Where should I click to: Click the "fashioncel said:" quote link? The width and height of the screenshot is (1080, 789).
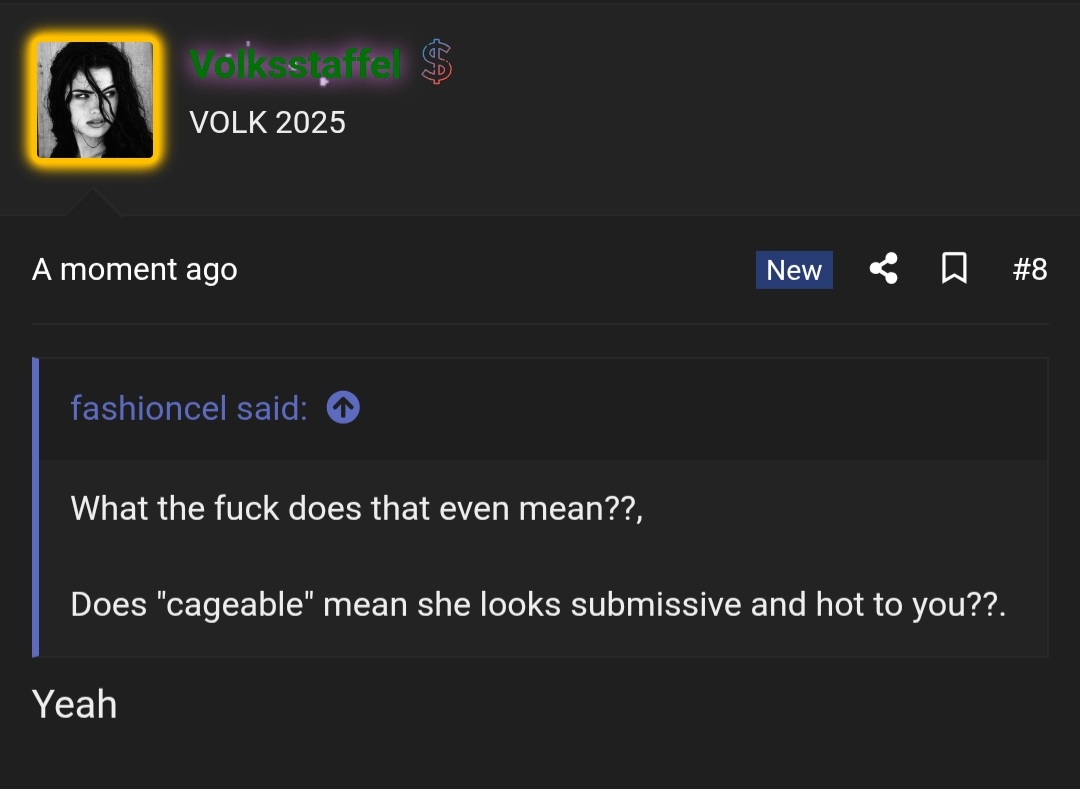pos(189,408)
